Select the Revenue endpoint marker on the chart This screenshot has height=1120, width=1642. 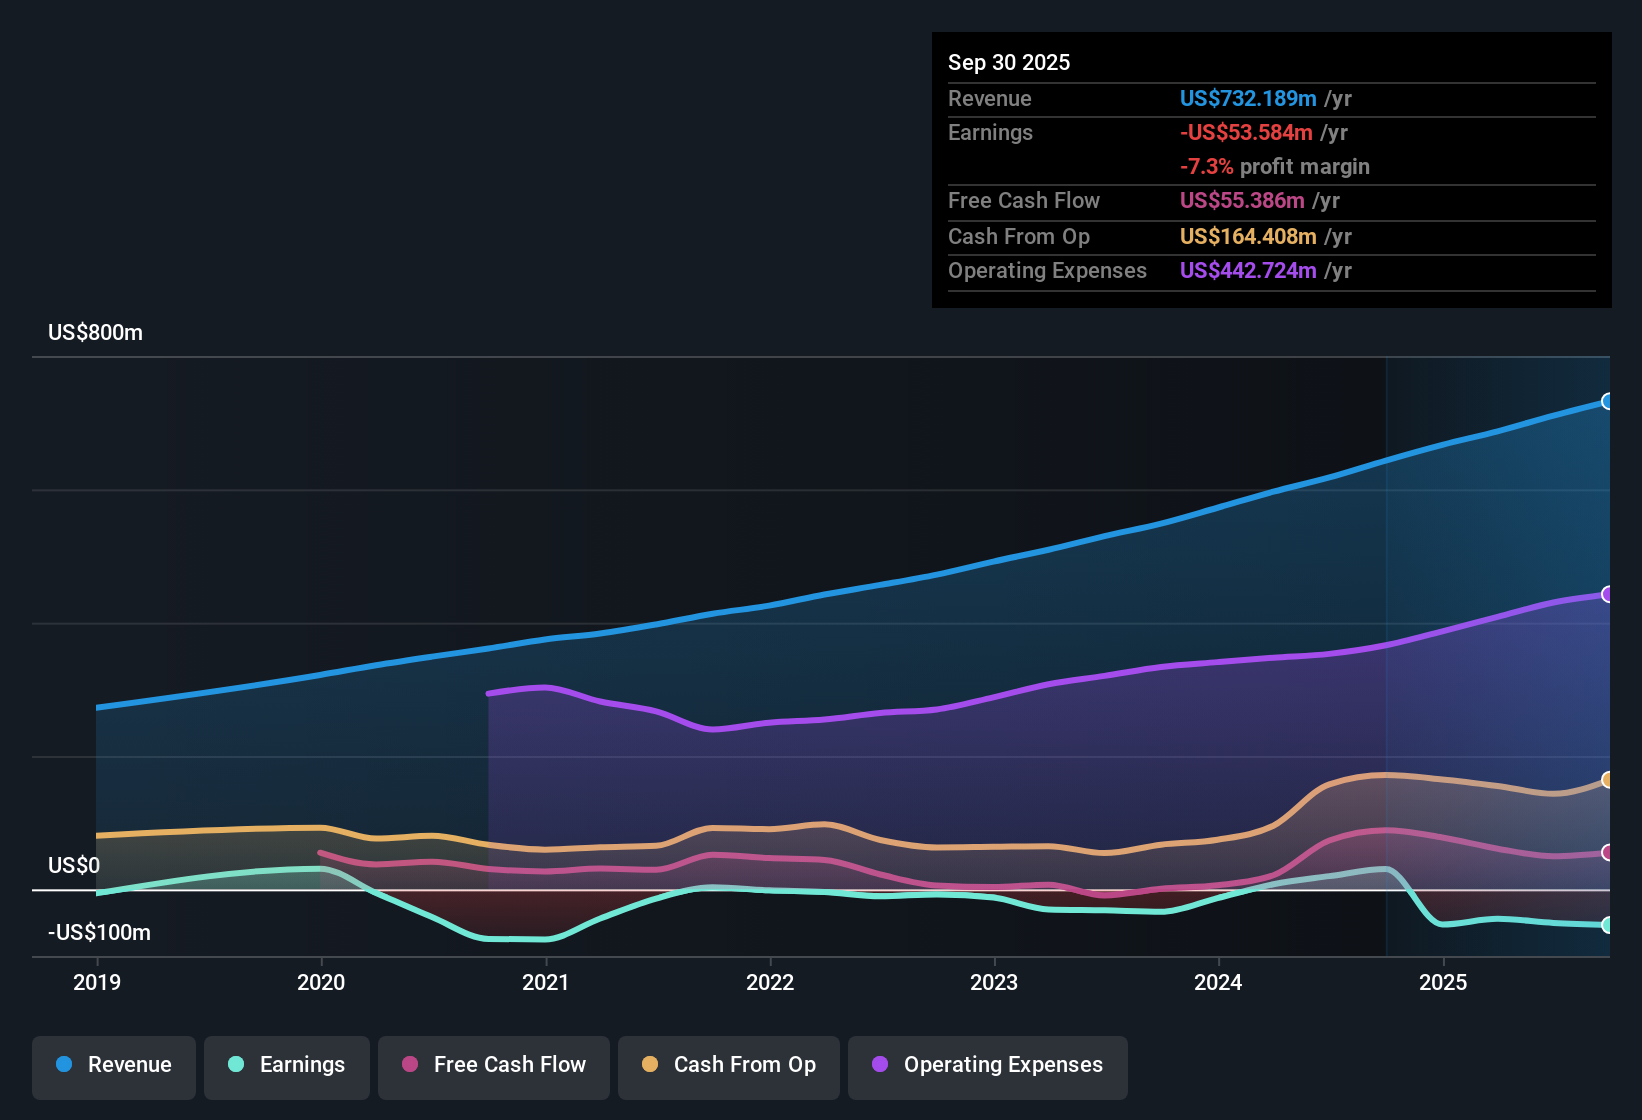(1608, 401)
